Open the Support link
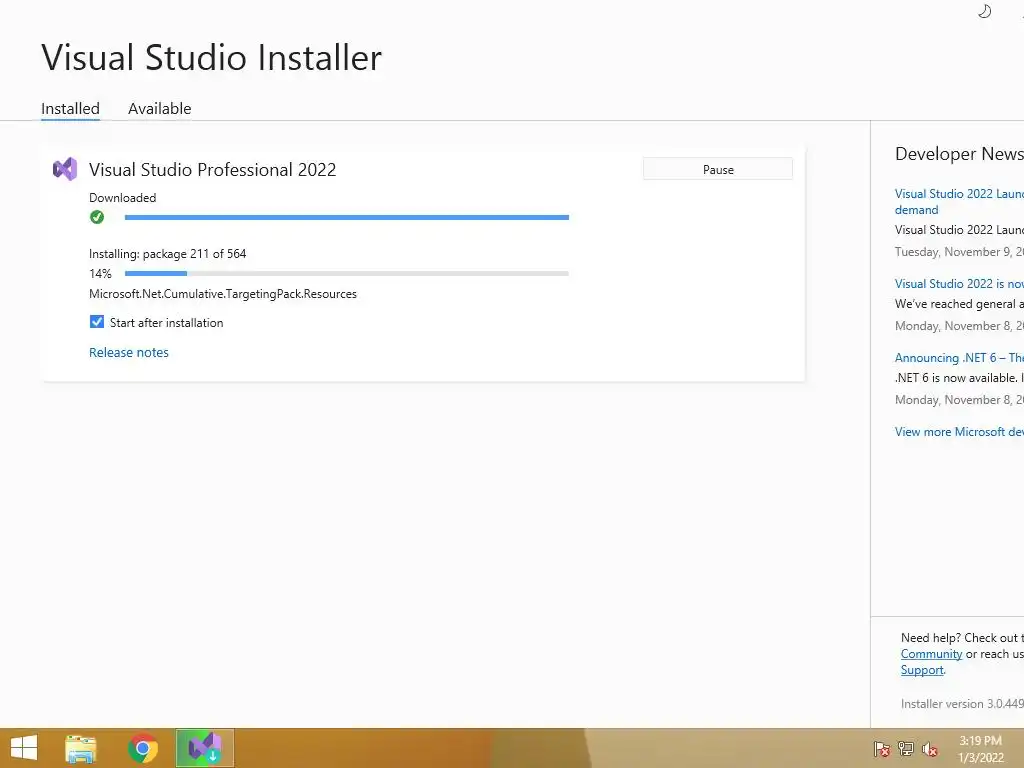 [922, 670]
